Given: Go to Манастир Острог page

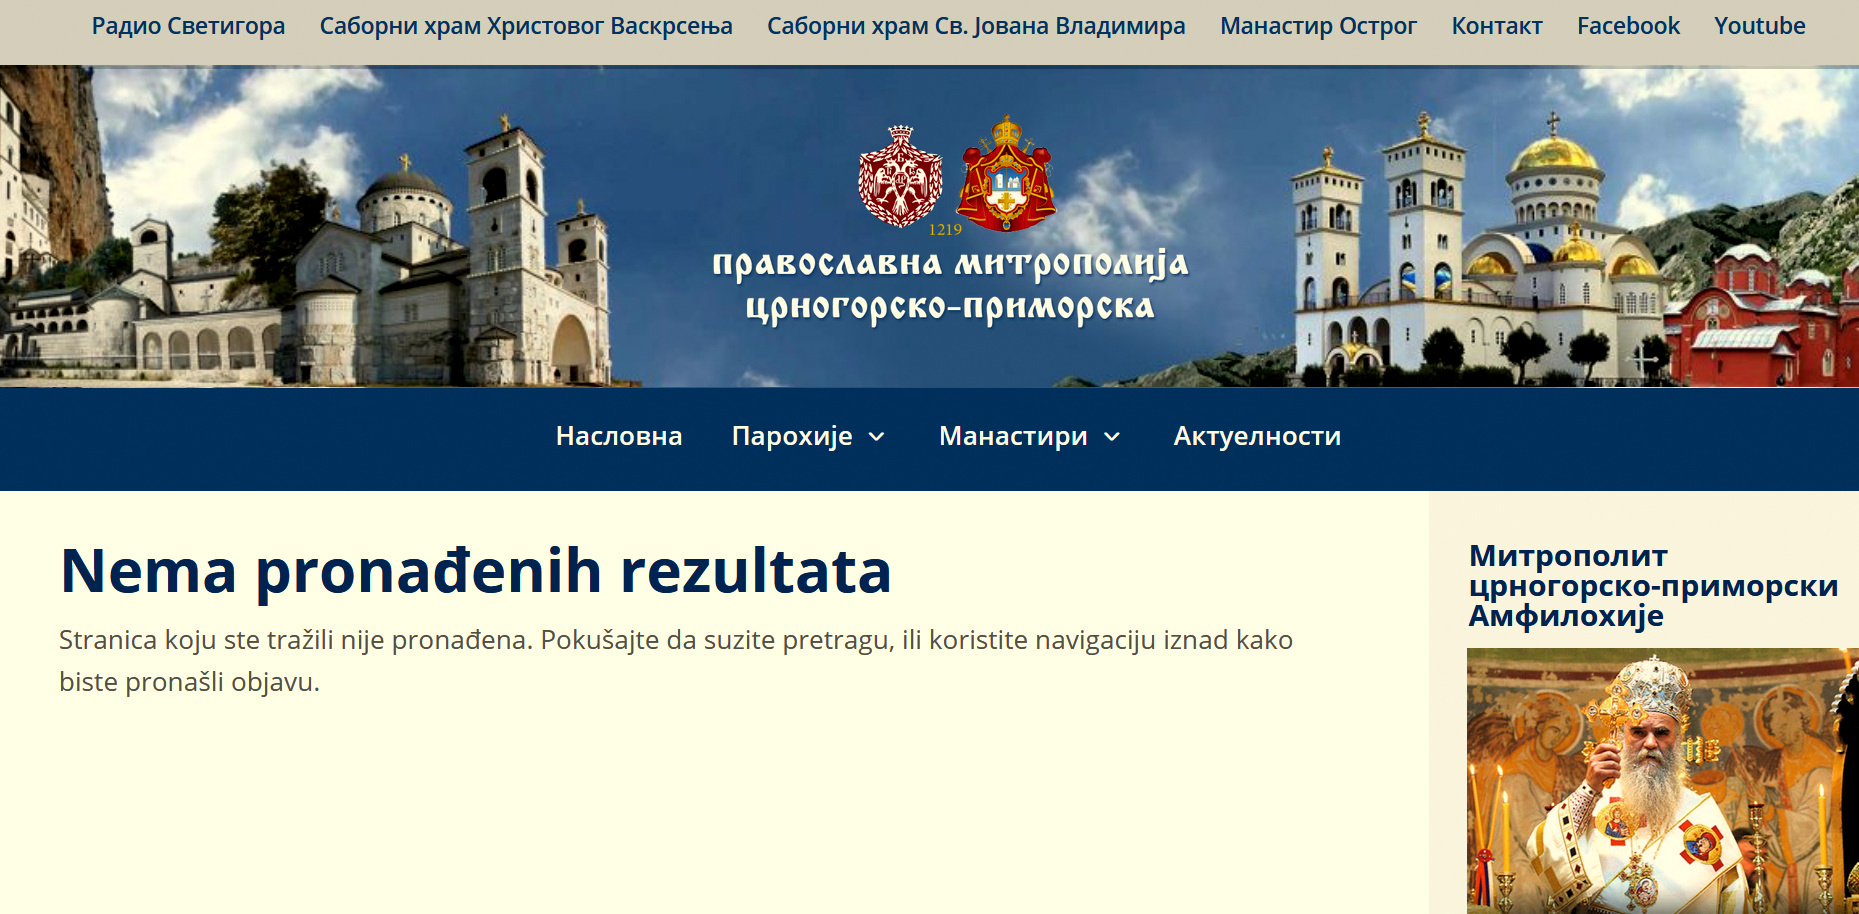Looking at the screenshot, I should (x=1318, y=26).
